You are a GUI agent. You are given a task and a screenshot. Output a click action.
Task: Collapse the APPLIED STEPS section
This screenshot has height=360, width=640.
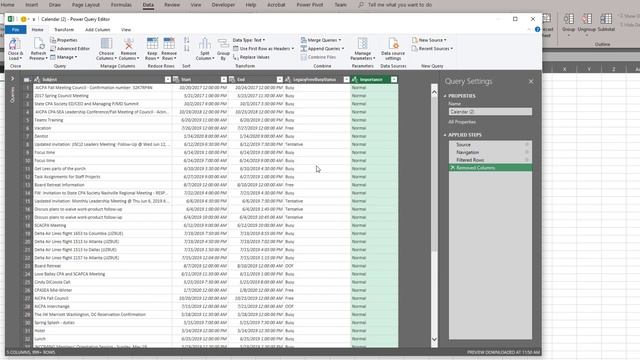click(x=445, y=135)
